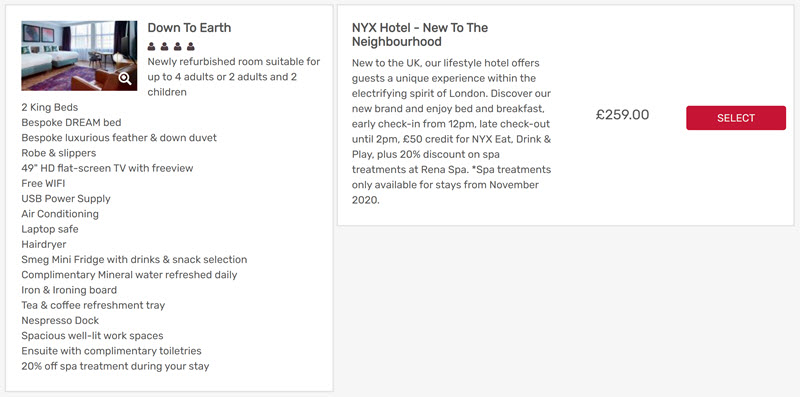This screenshot has height=397, width=800.
Task: Click the Smeg Mini Fridge amenity line
Action: coord(134,260)
